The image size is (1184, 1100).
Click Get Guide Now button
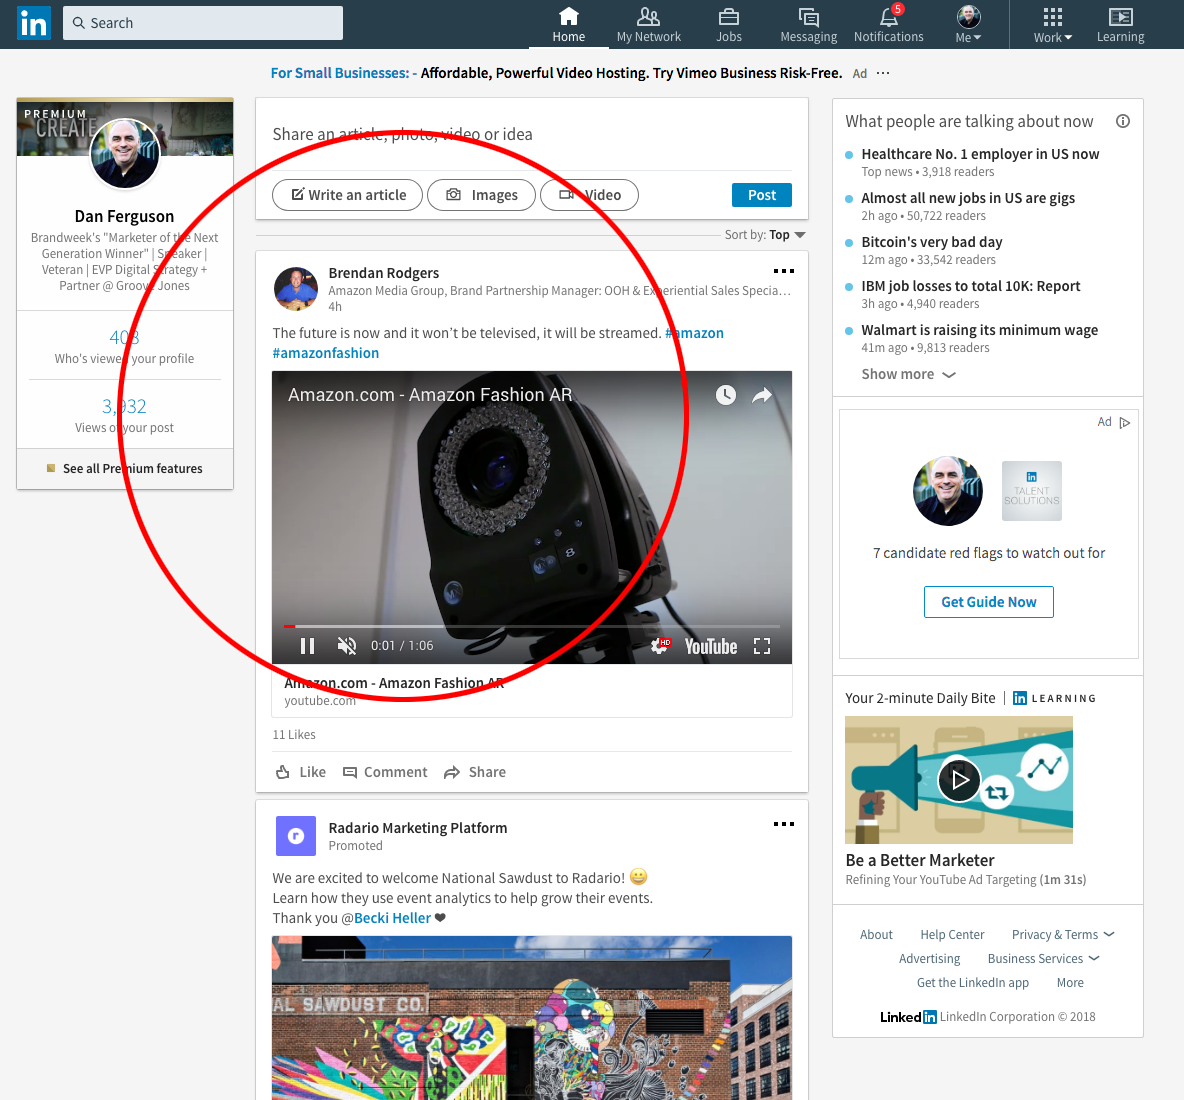[988, 602]
